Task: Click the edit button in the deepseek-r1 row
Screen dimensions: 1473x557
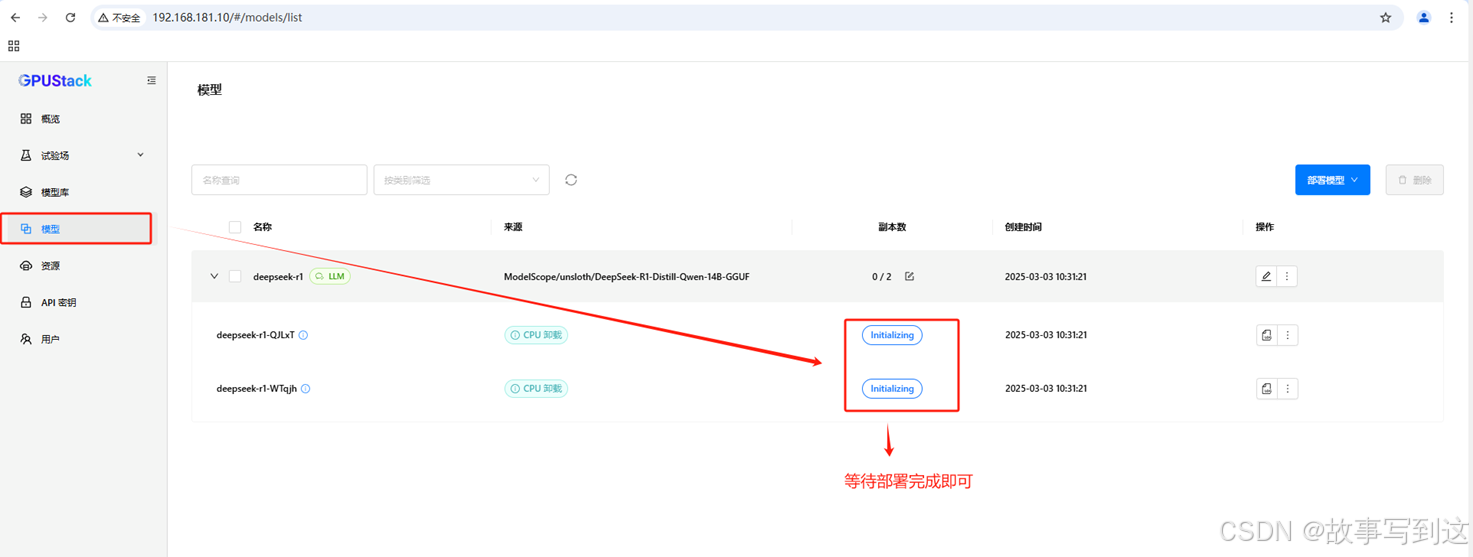Action: tap(1266, 276)
